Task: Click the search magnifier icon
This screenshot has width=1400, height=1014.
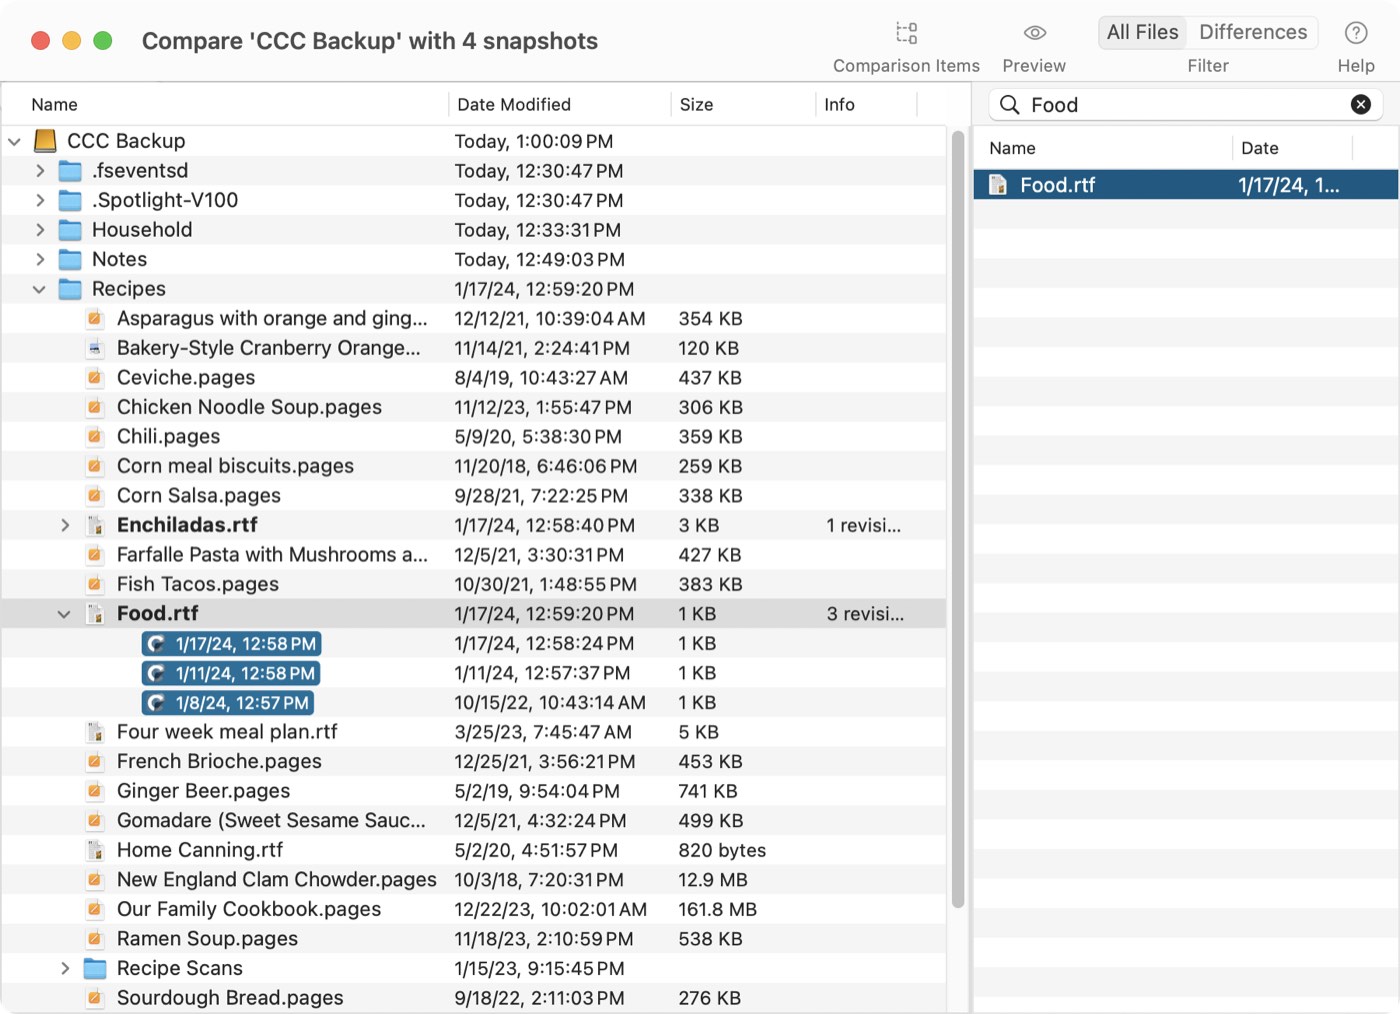Action: click(1010, 105)
